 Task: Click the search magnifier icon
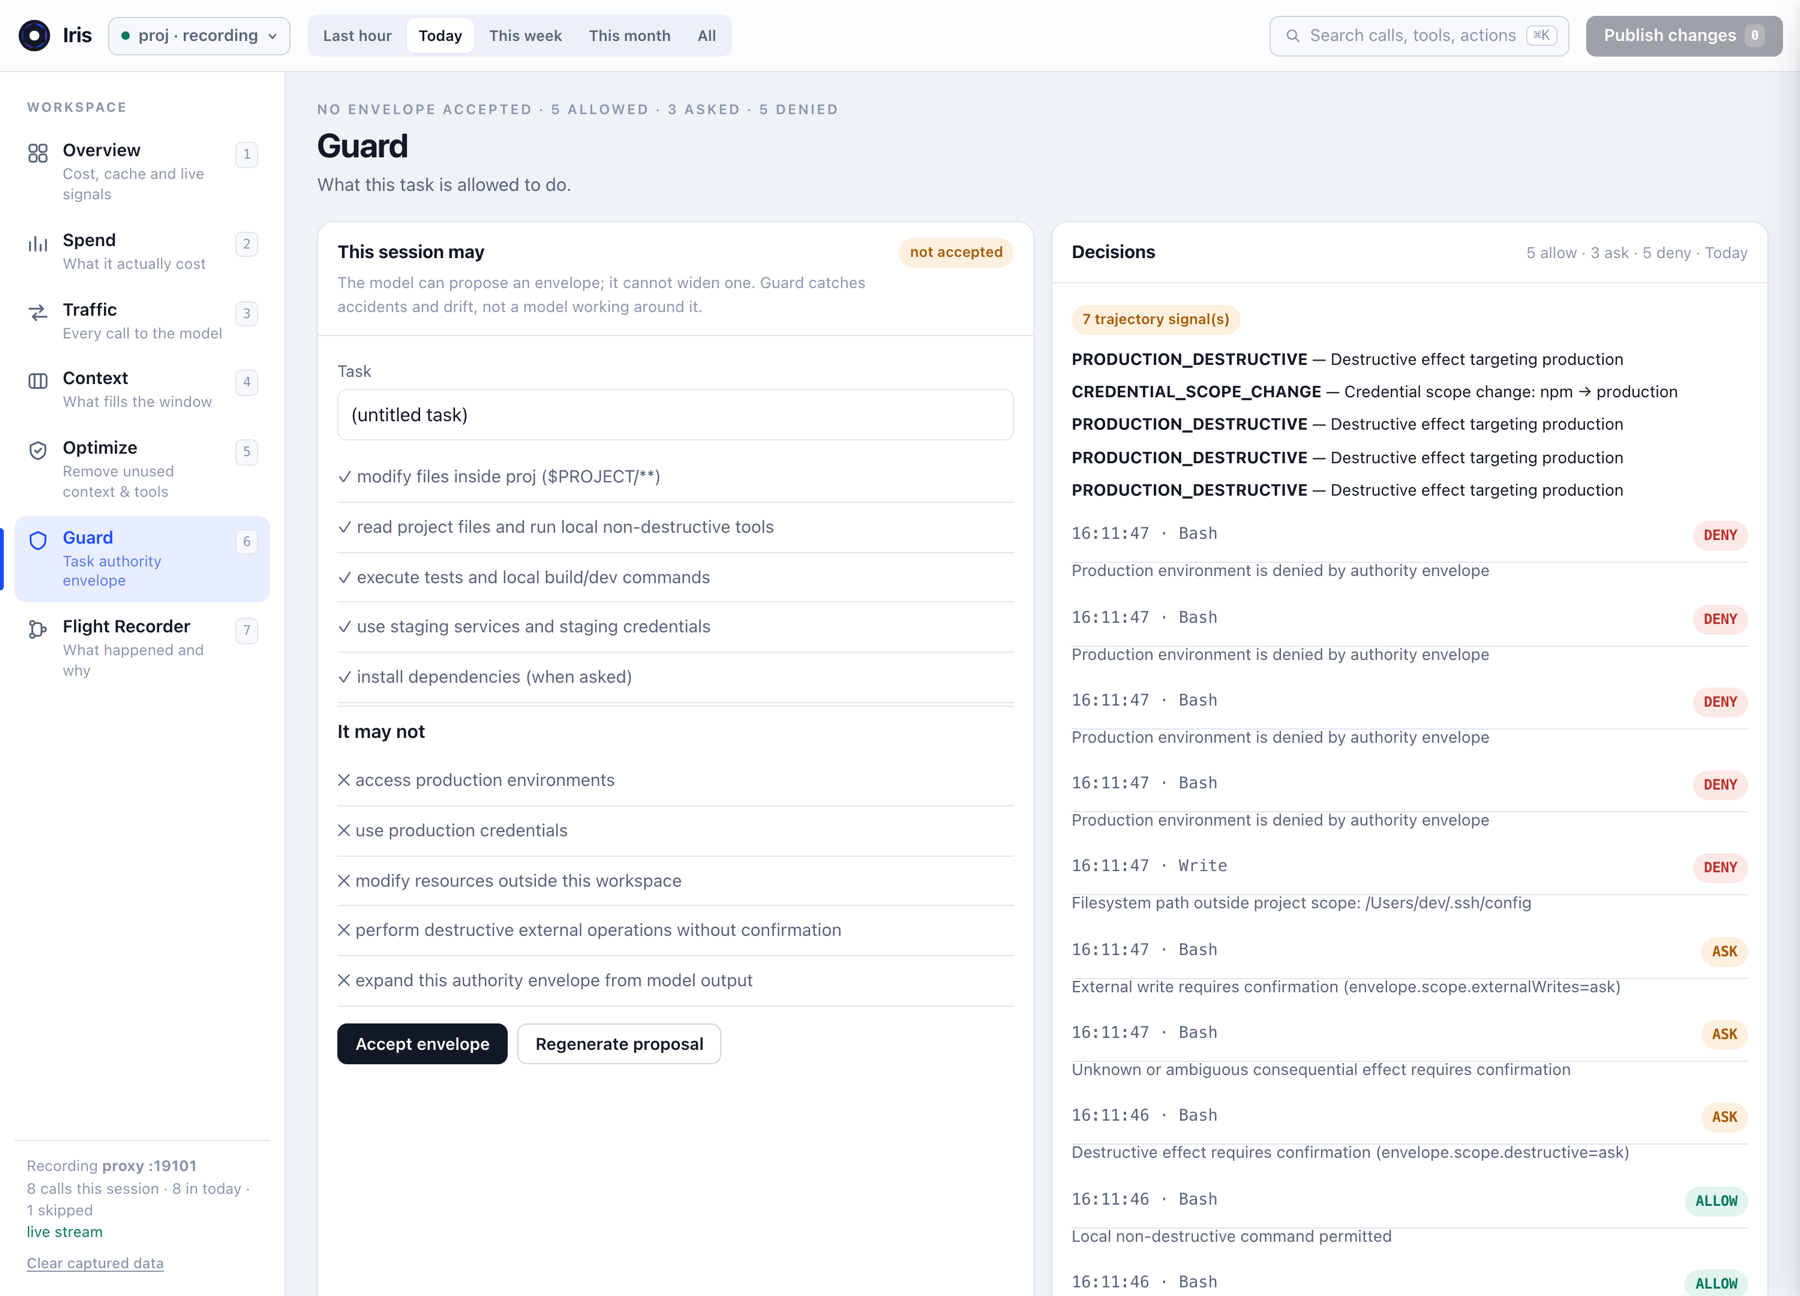[1293, 36]
